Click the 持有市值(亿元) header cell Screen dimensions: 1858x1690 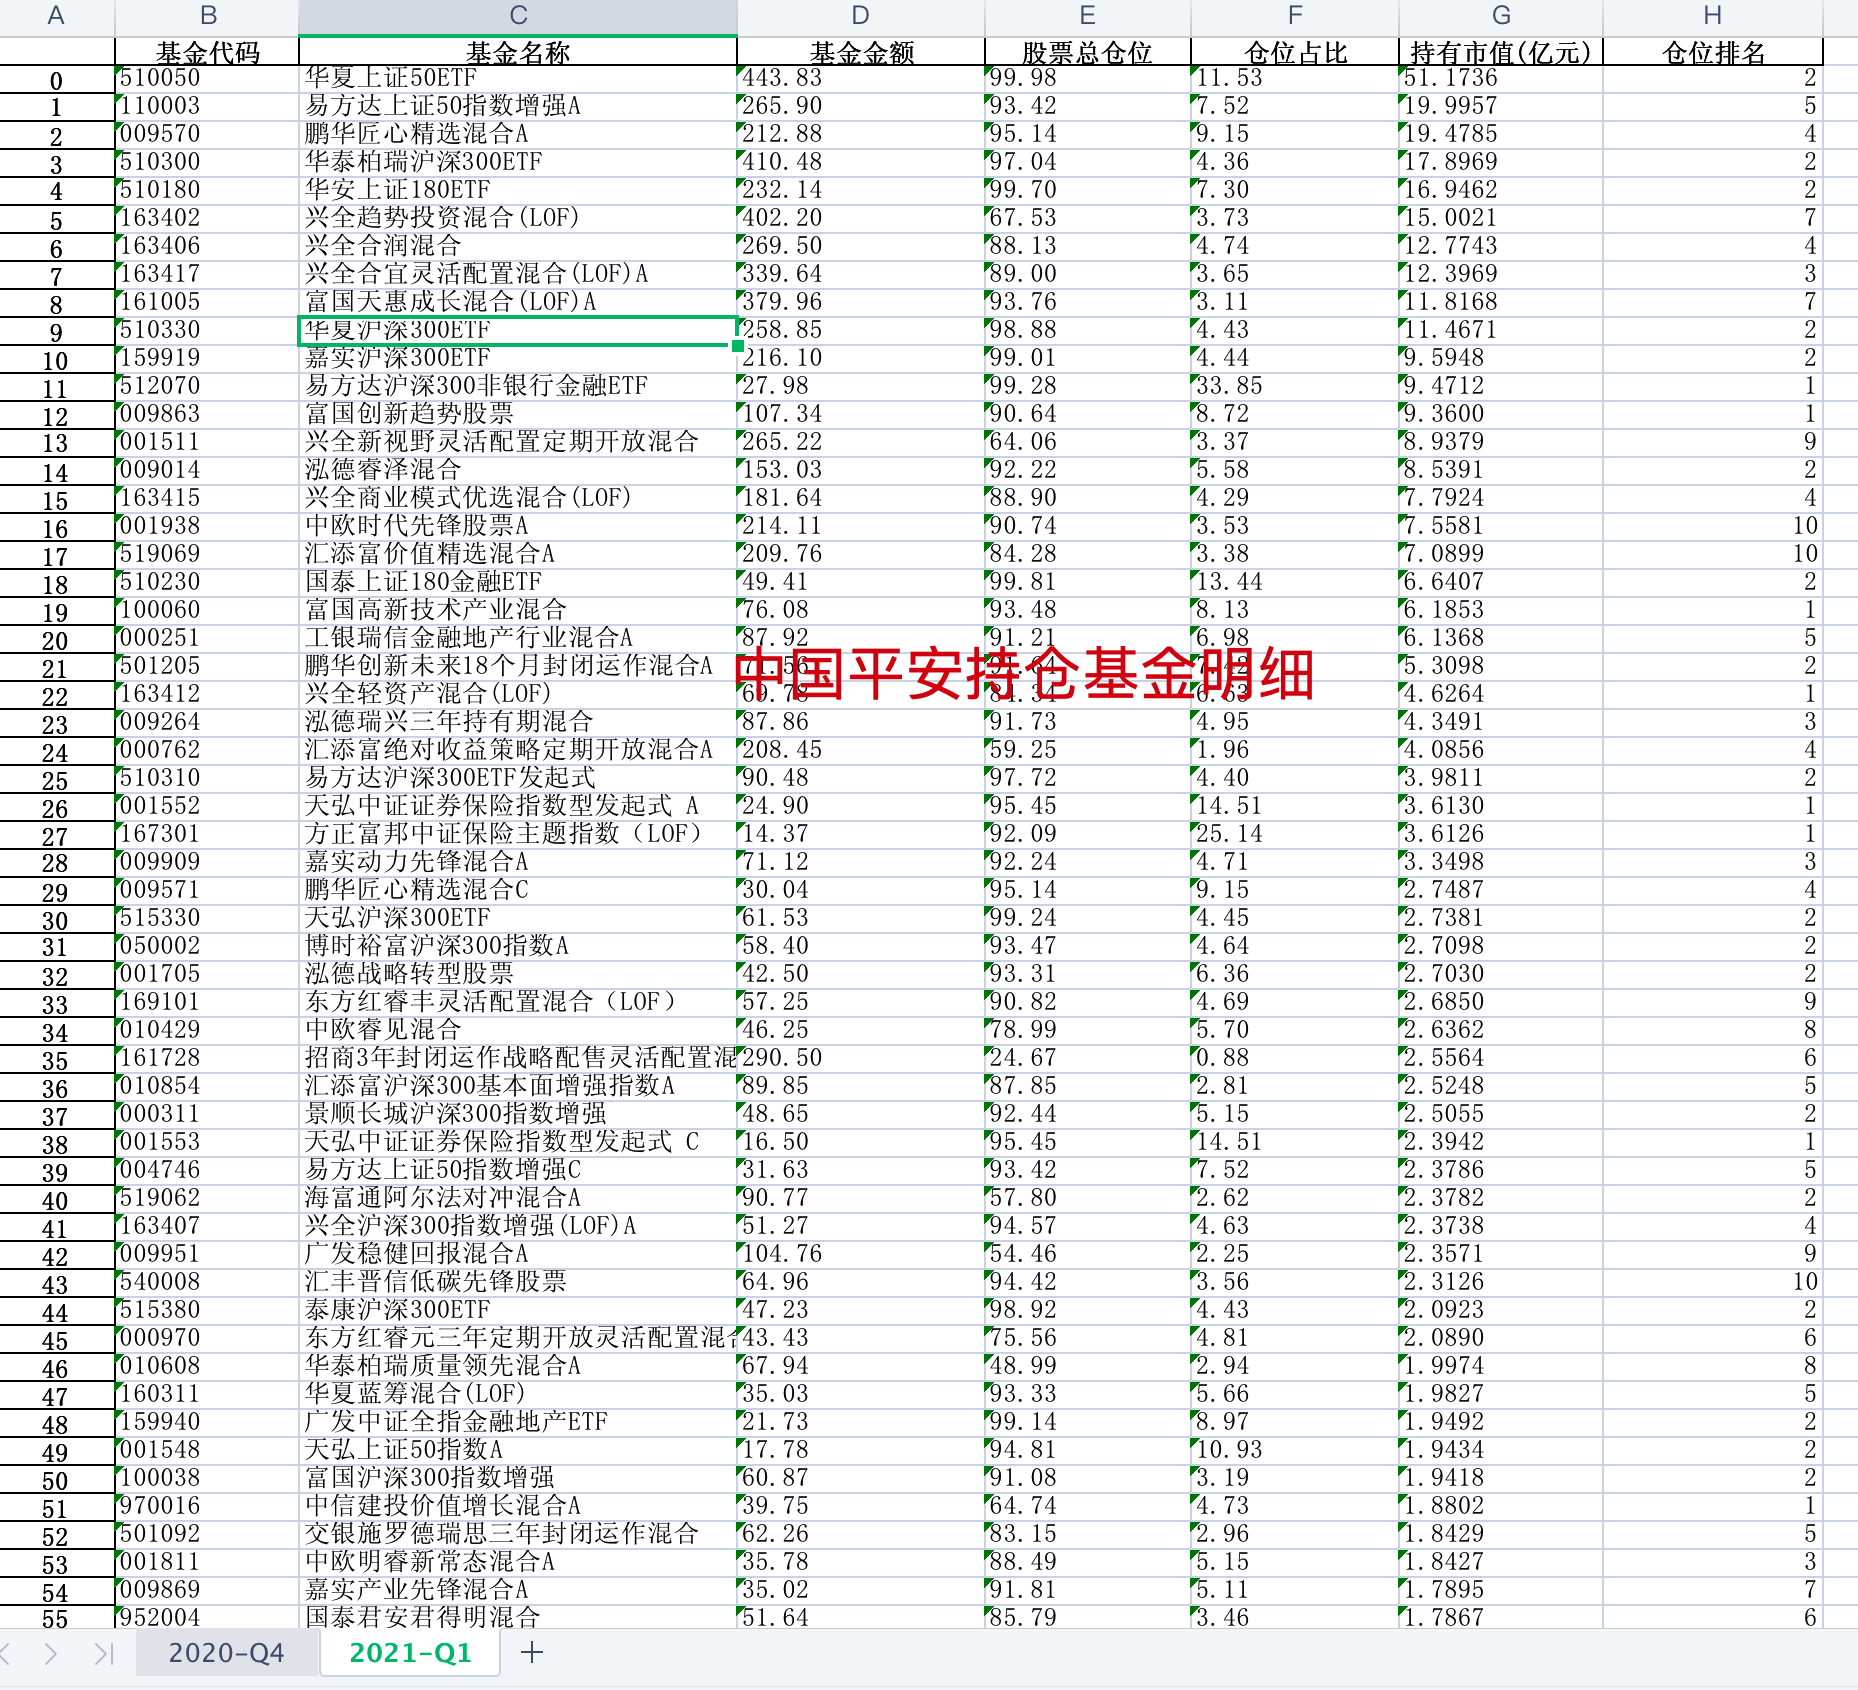click(1501, 52)
